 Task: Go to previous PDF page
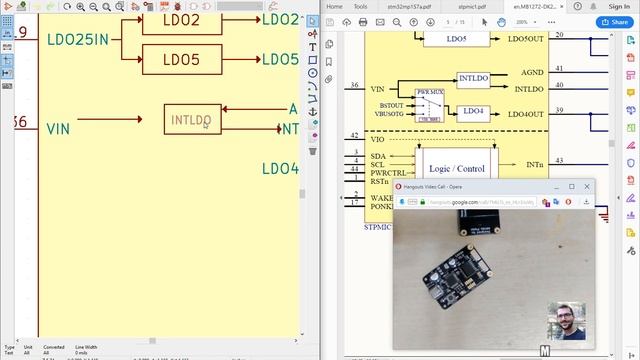(413, 22)
